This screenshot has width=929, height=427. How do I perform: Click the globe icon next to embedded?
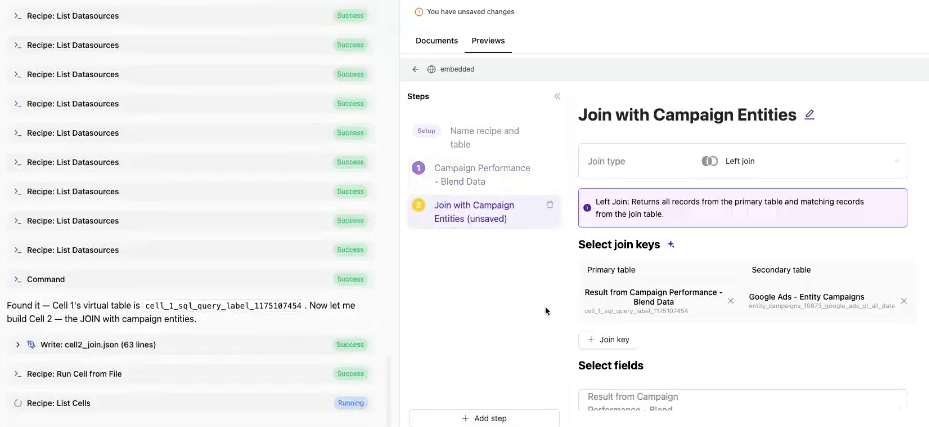pyautogui.click(x=431, y=69)
